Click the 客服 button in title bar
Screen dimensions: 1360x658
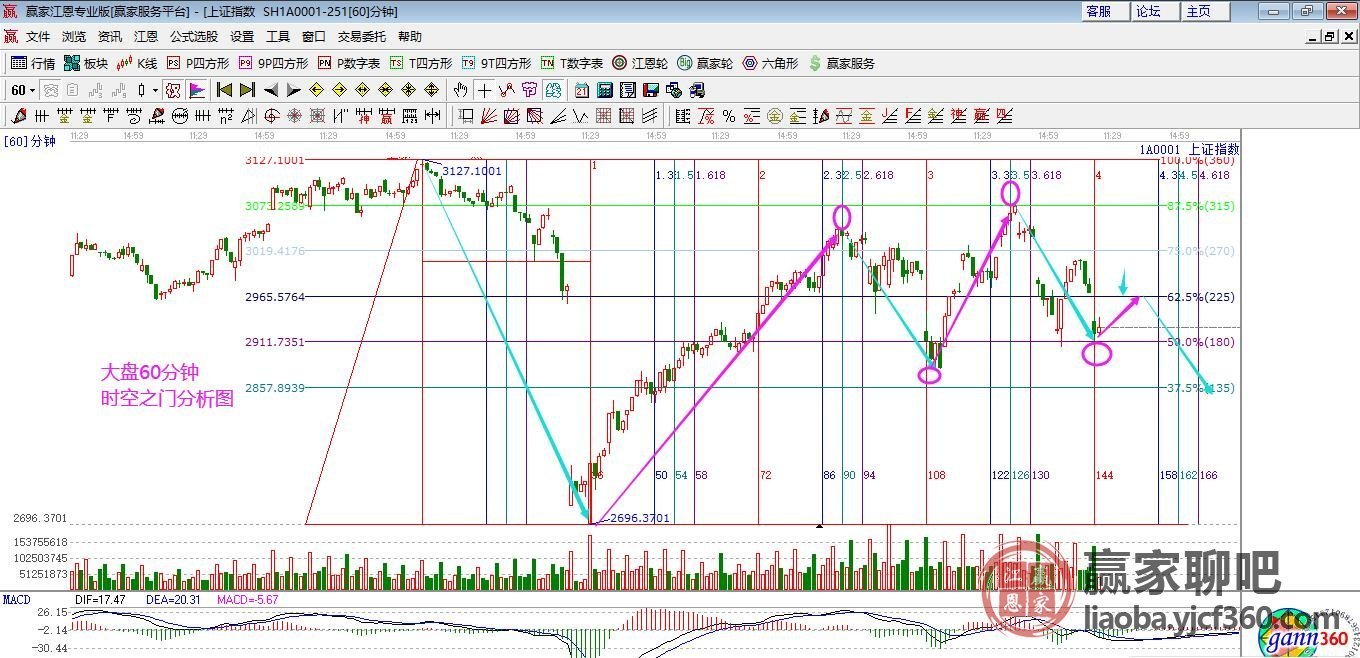click(x=1098, y=11)
